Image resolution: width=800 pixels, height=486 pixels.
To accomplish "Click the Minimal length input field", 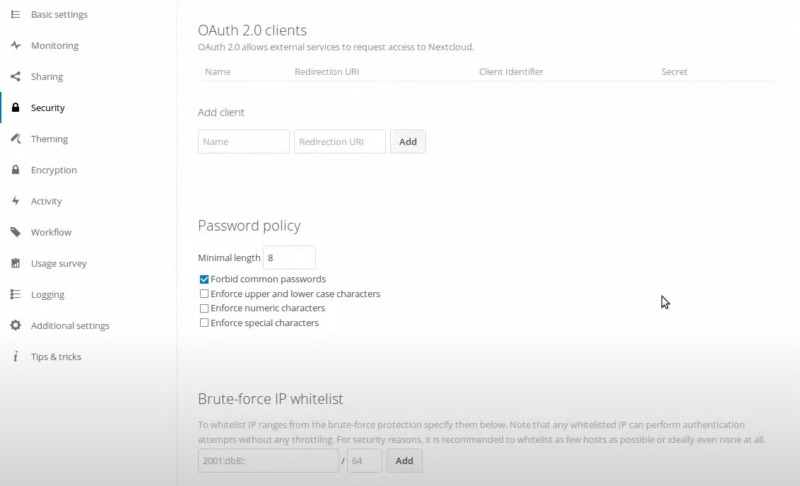I will point(289,258).
